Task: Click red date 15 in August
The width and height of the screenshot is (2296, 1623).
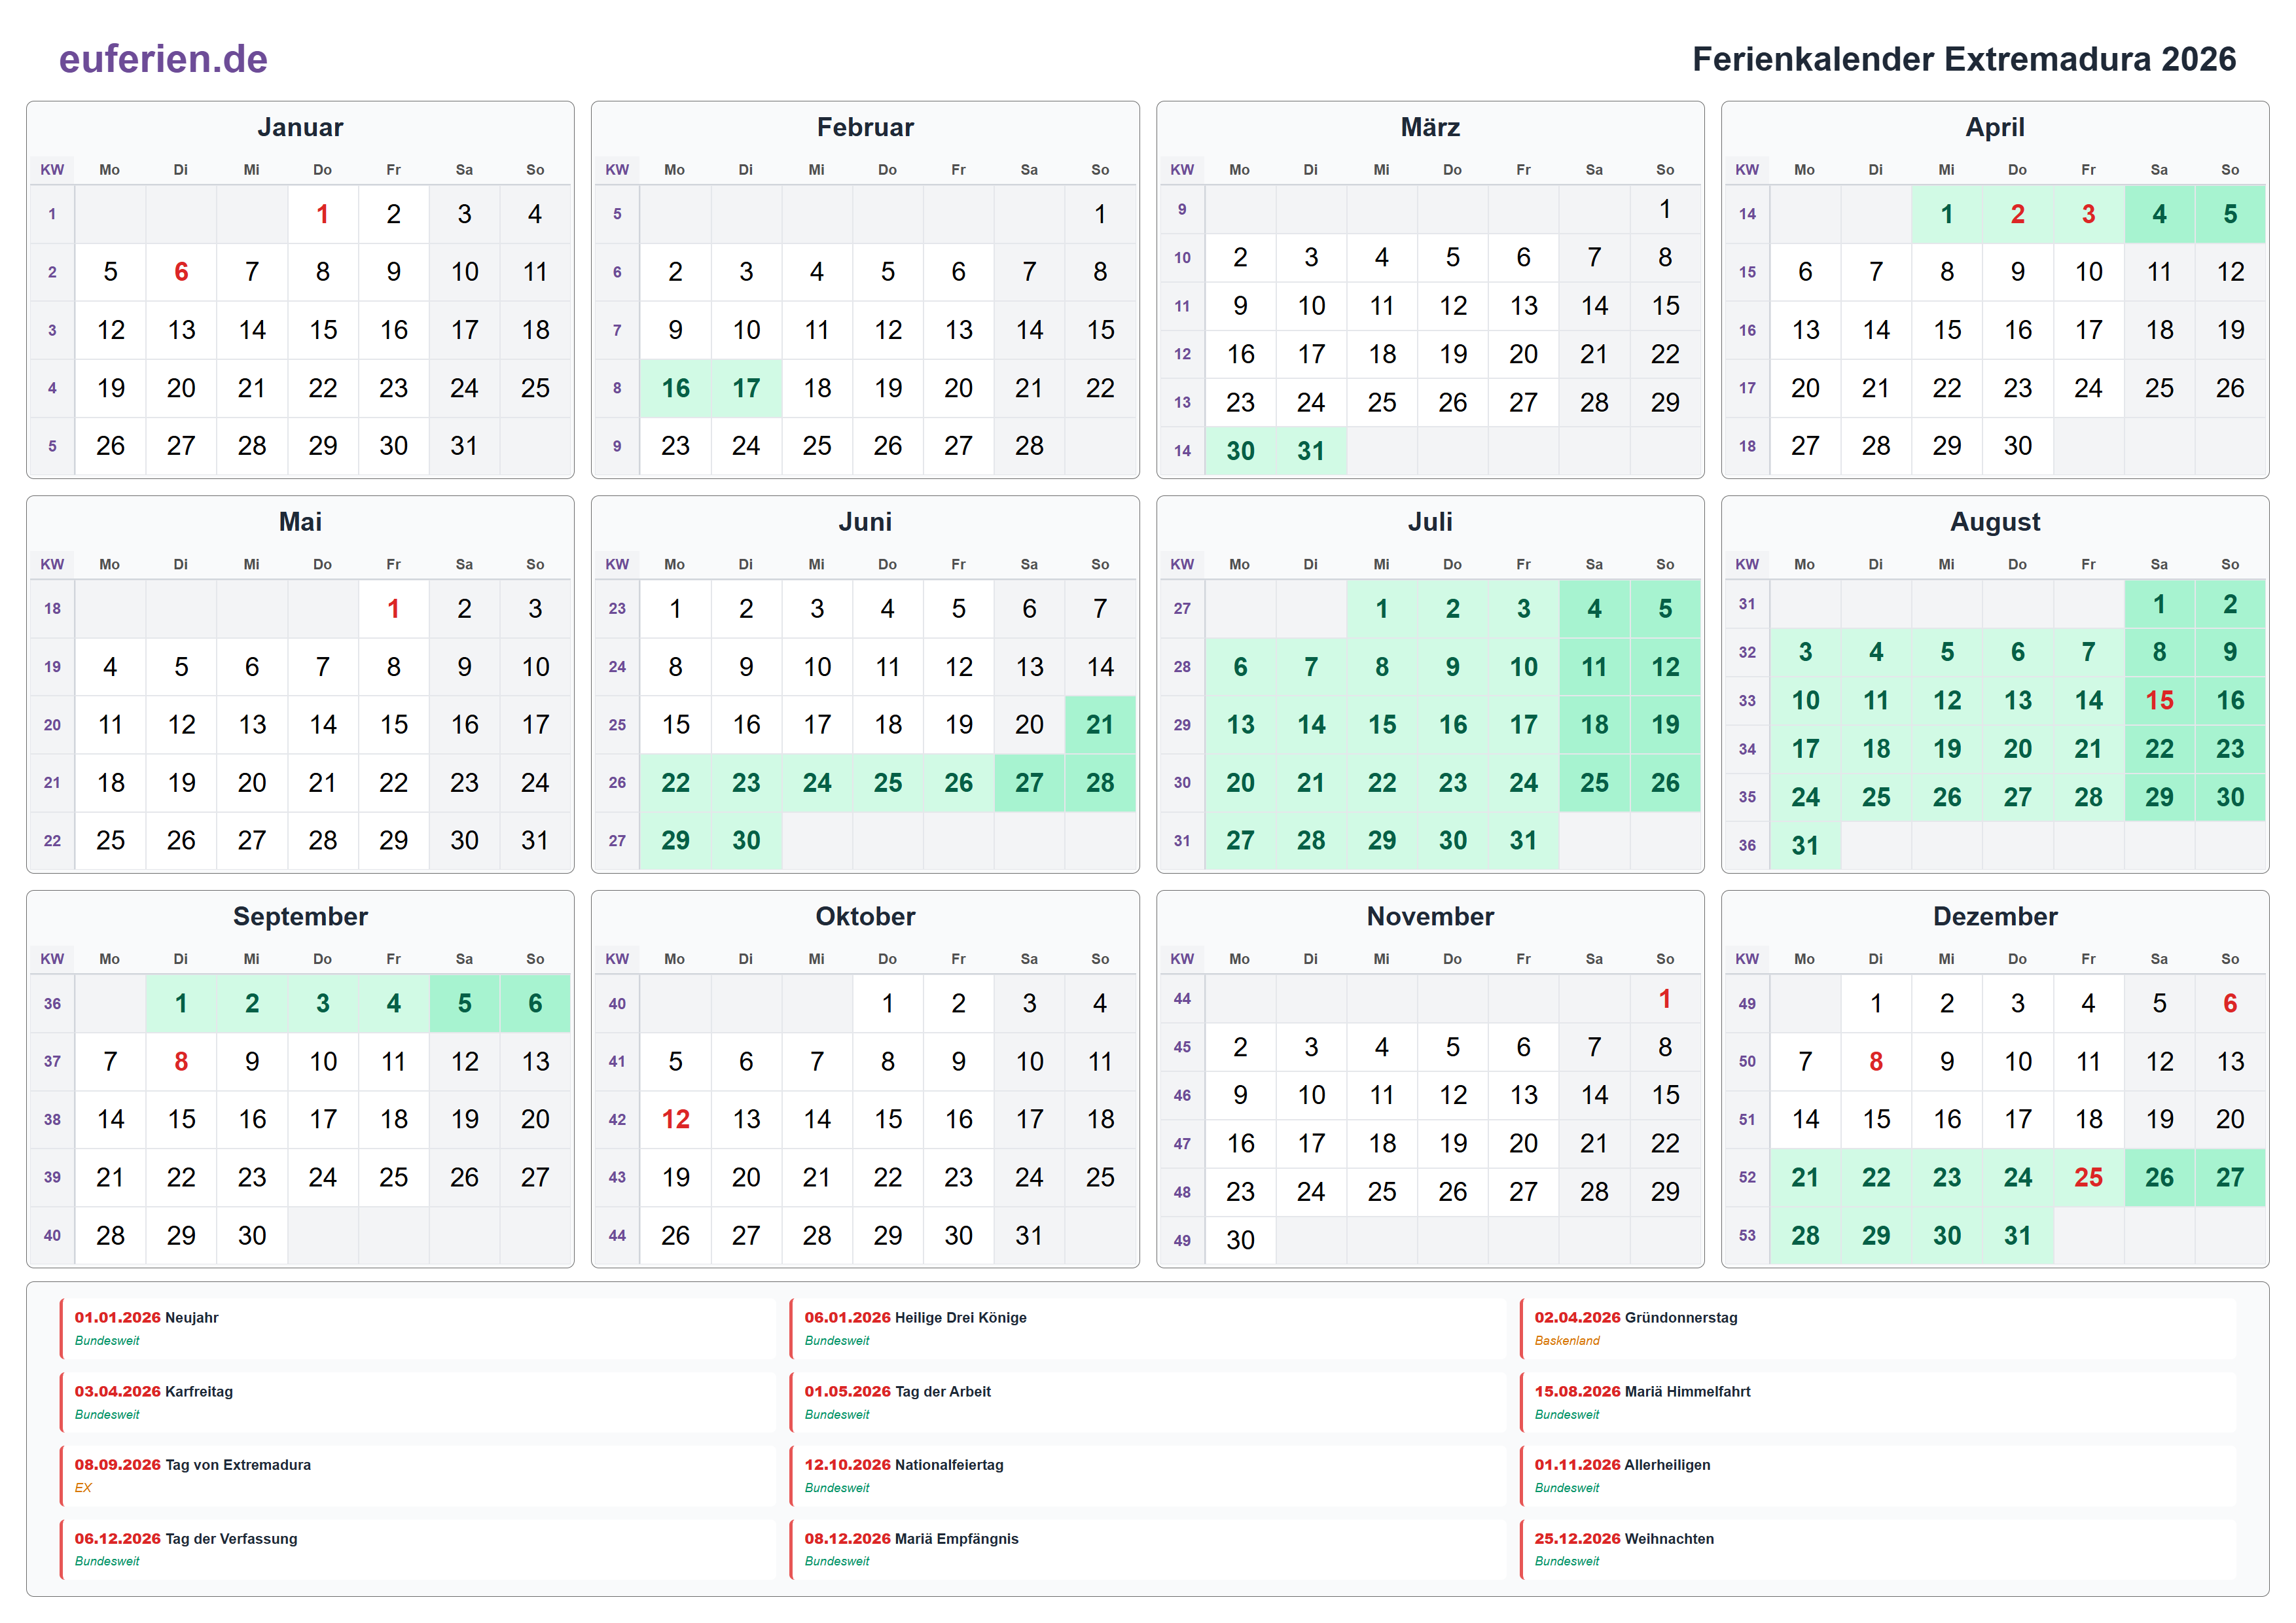Action: [x=2159, y=701]
